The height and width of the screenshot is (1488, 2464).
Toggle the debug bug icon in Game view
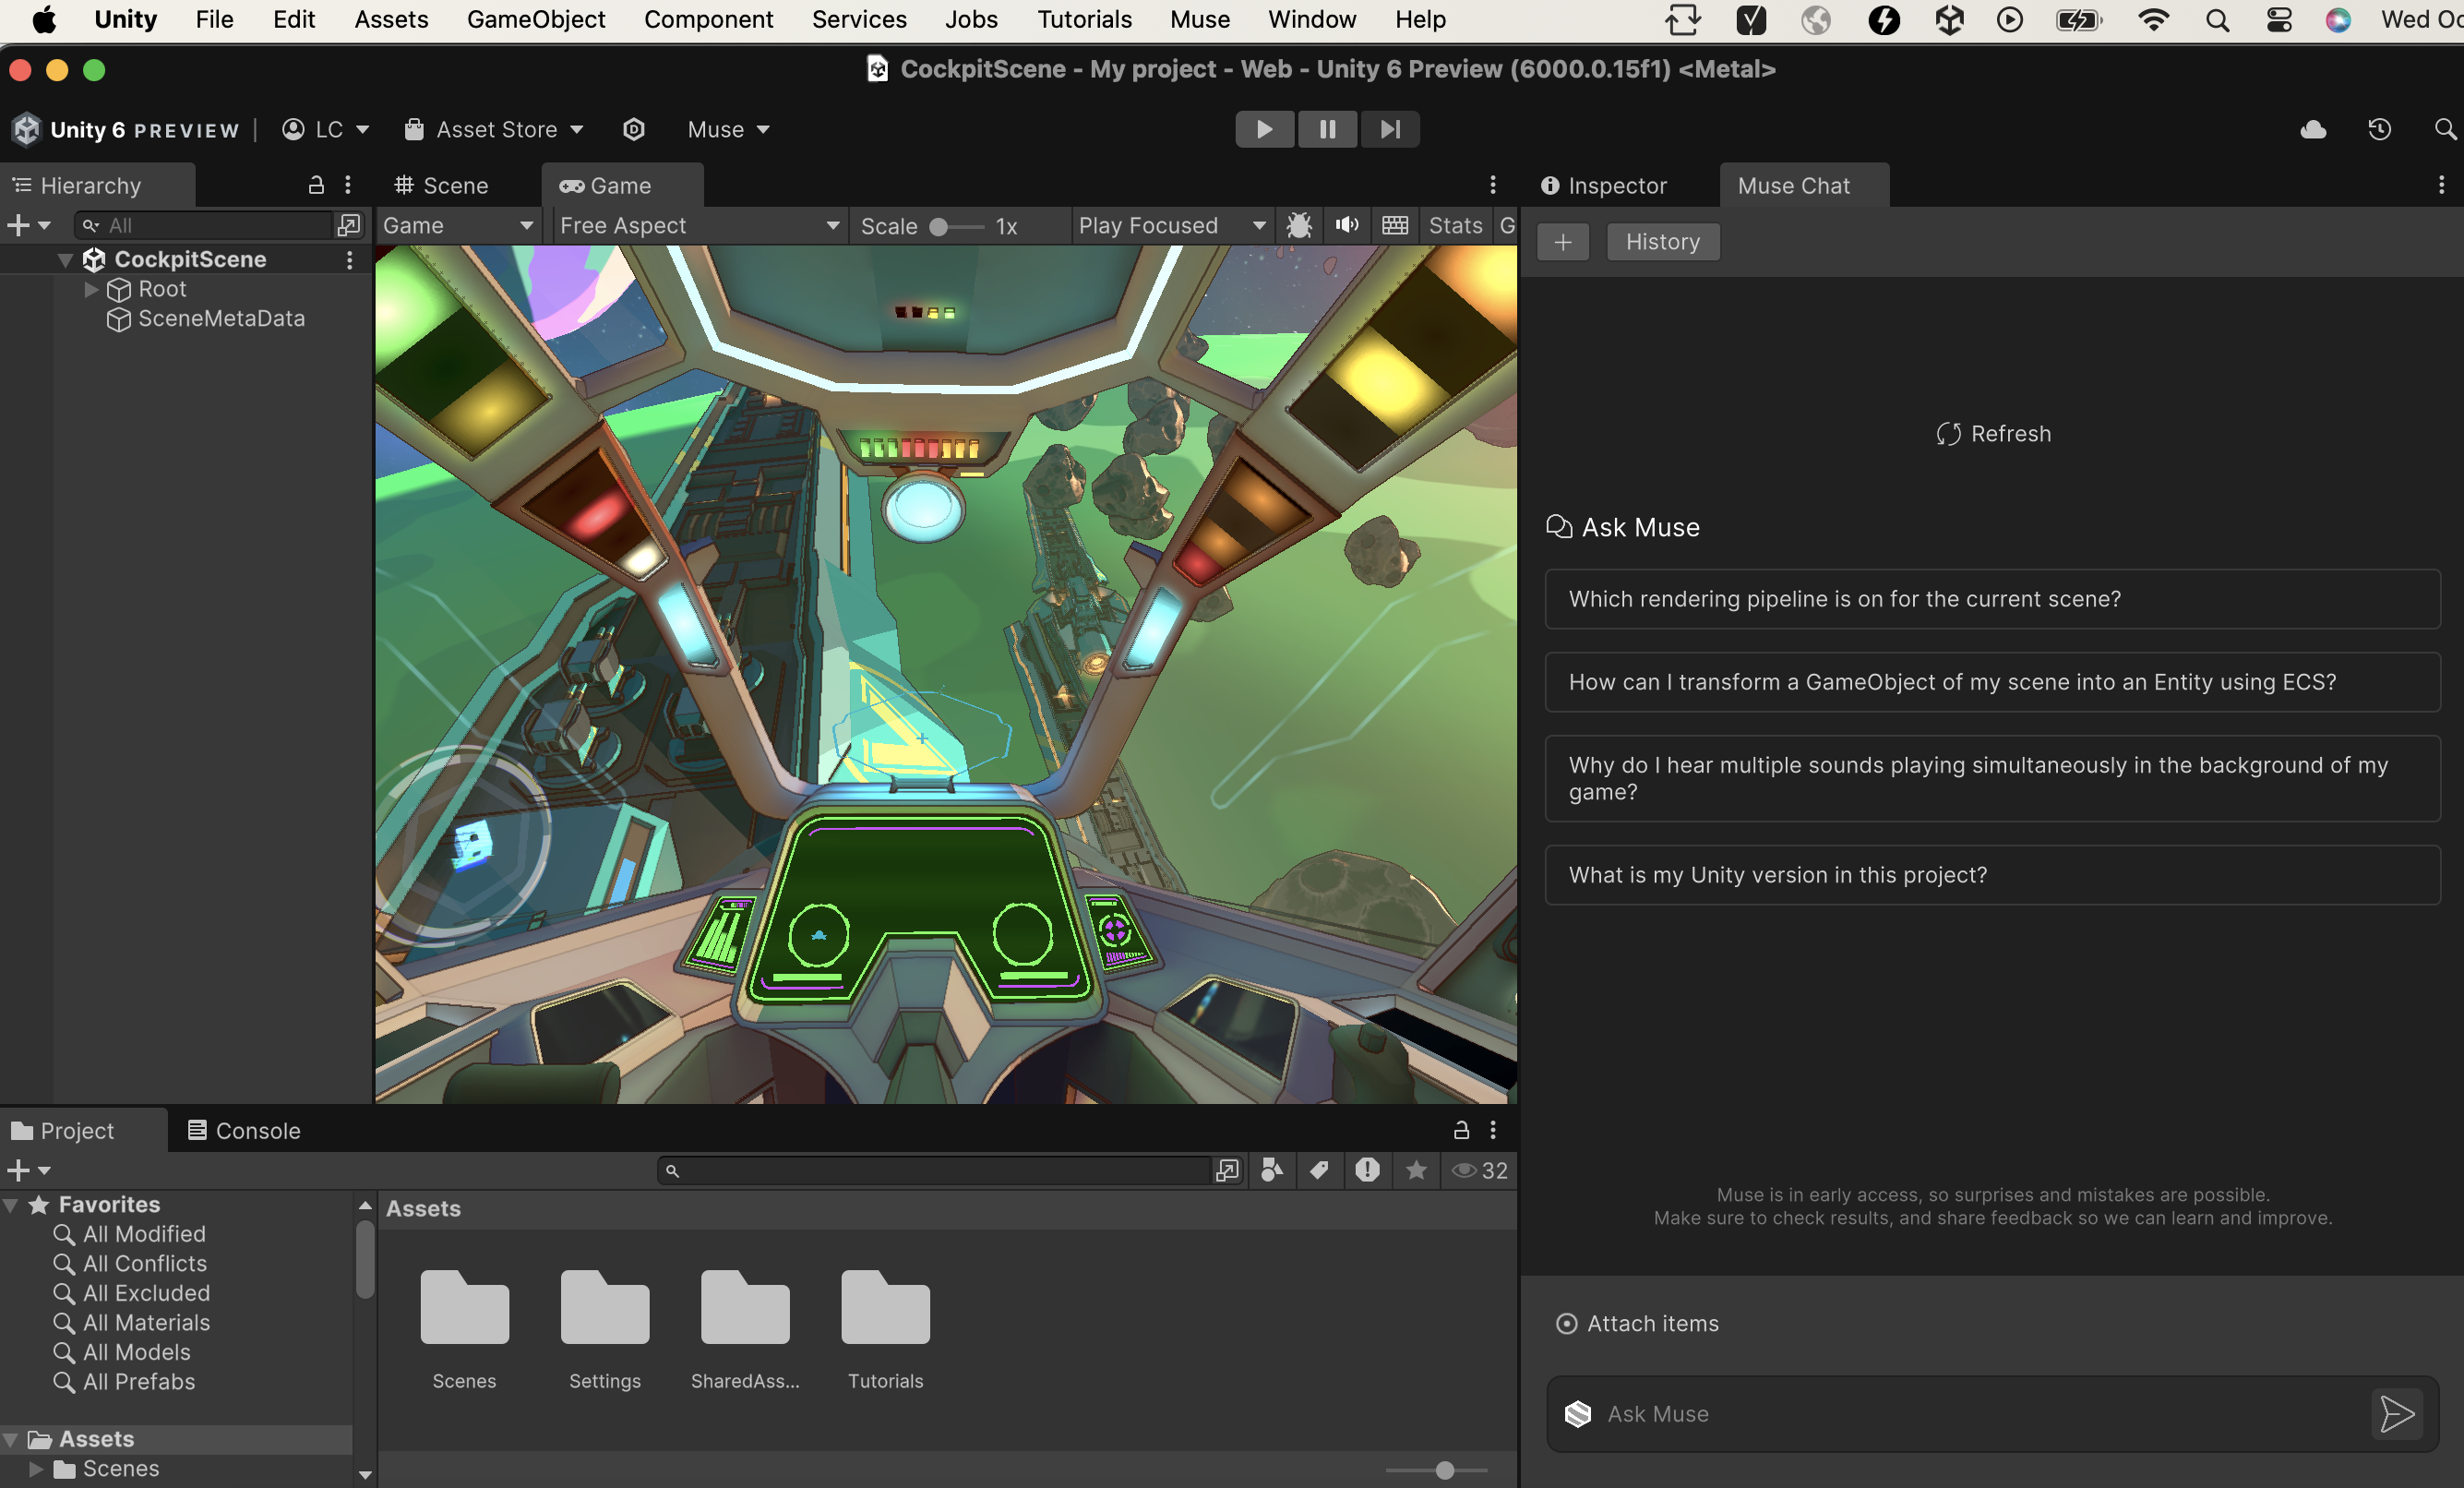coord(1299,225)
